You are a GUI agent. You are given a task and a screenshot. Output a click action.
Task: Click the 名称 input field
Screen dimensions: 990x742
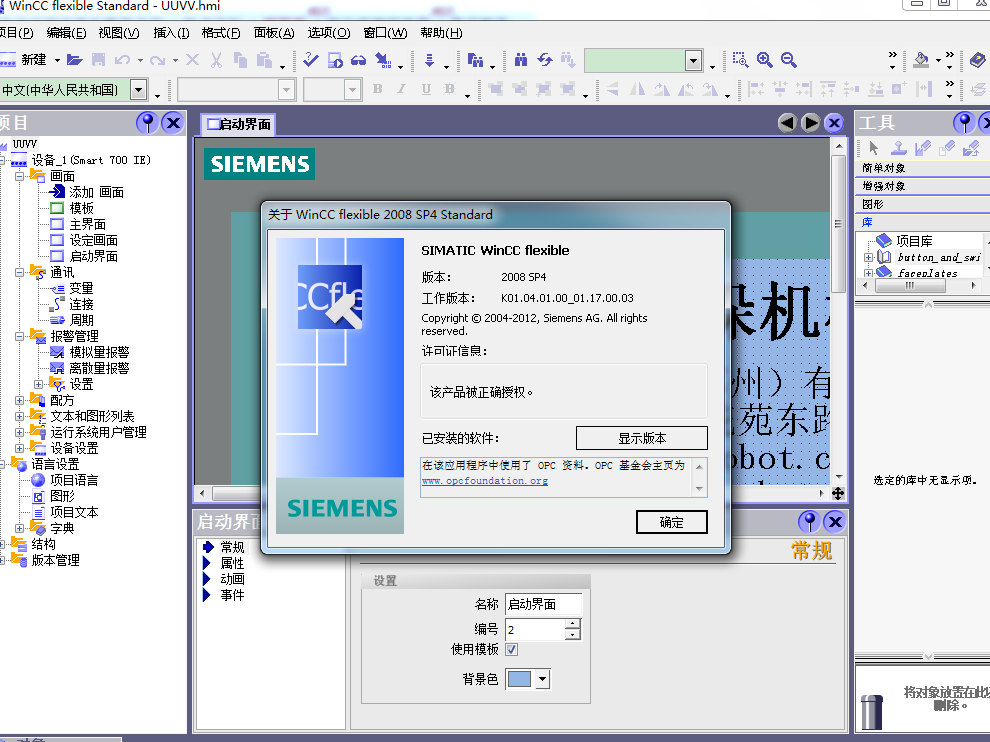point(543,604)
